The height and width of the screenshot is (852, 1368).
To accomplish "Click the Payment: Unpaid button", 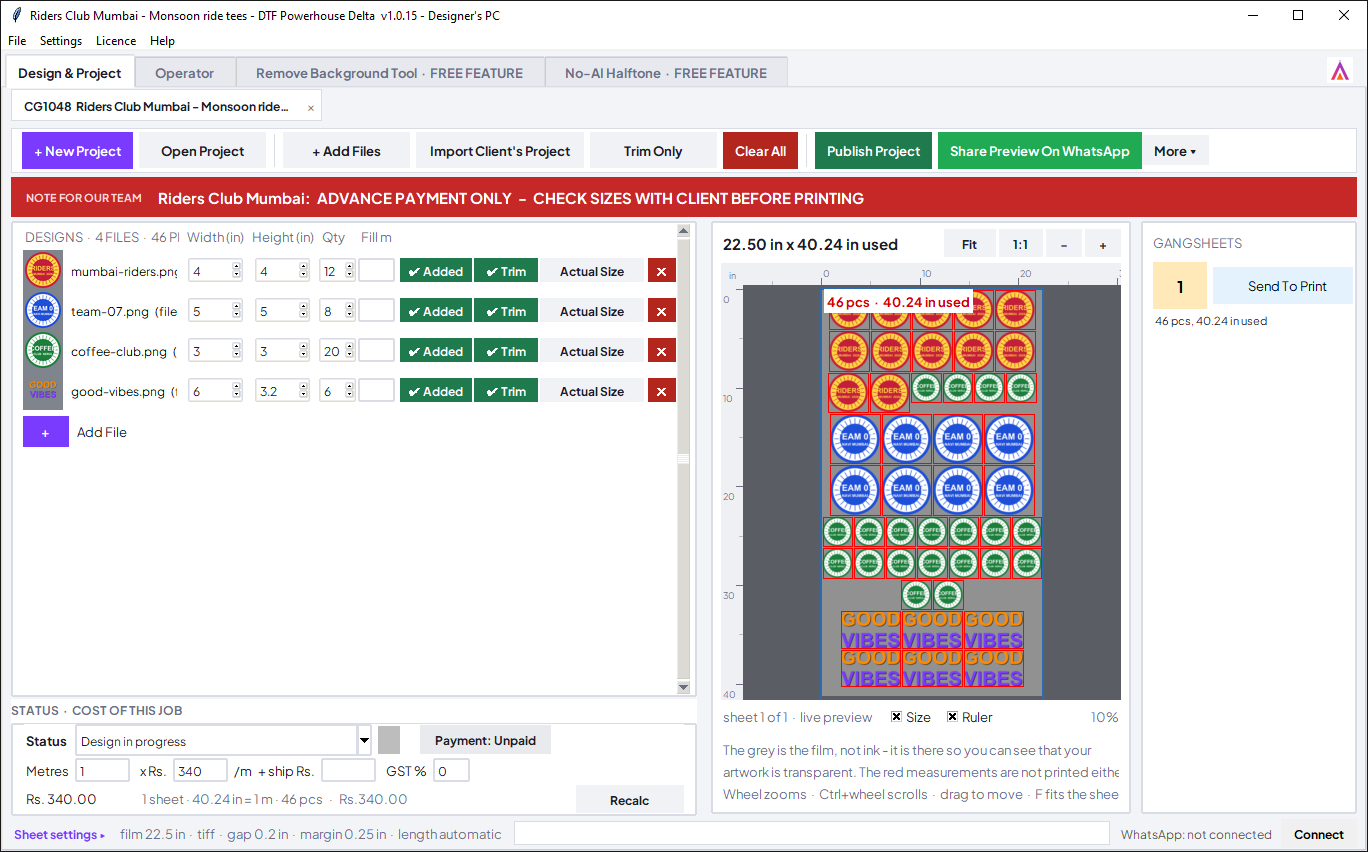I will (x=485, y=741).
